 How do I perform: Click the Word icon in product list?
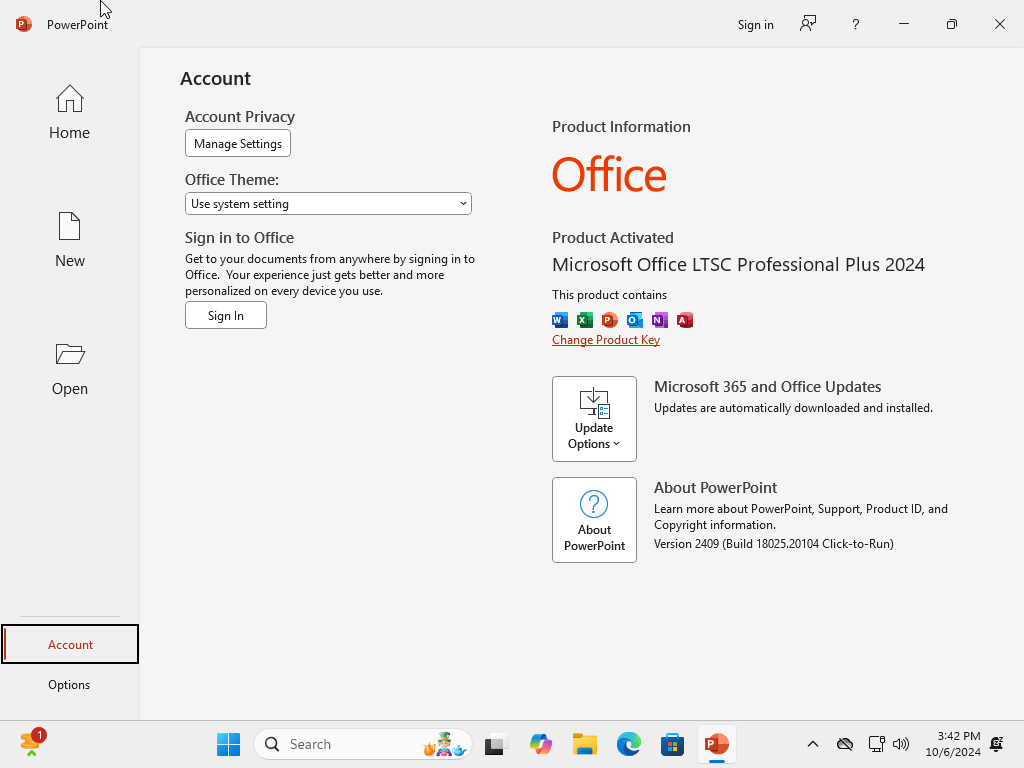click(x=560, y=320)
